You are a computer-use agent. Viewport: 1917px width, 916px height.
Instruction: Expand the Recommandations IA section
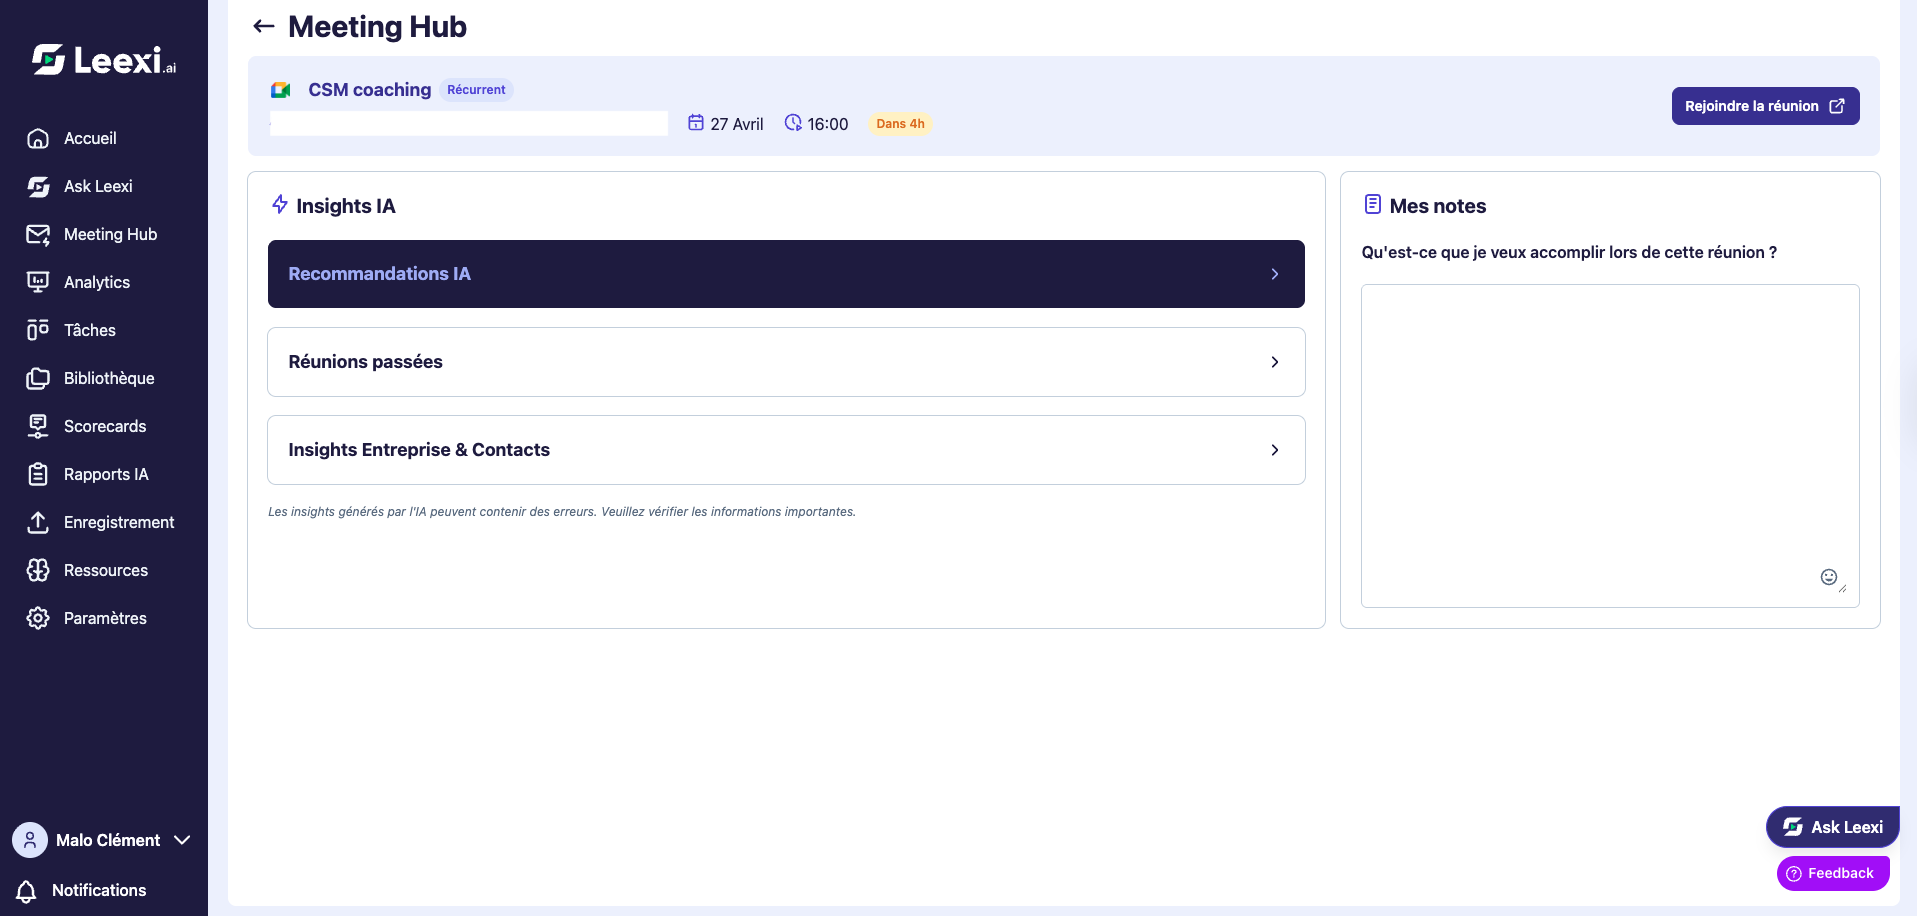coord(786,274)
